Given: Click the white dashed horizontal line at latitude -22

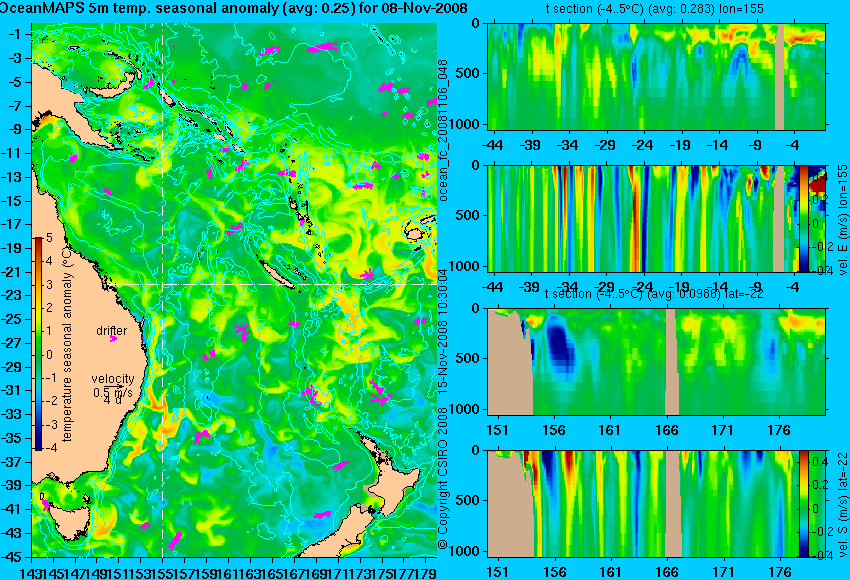Looking at the screenshot, I should point(271,284).
